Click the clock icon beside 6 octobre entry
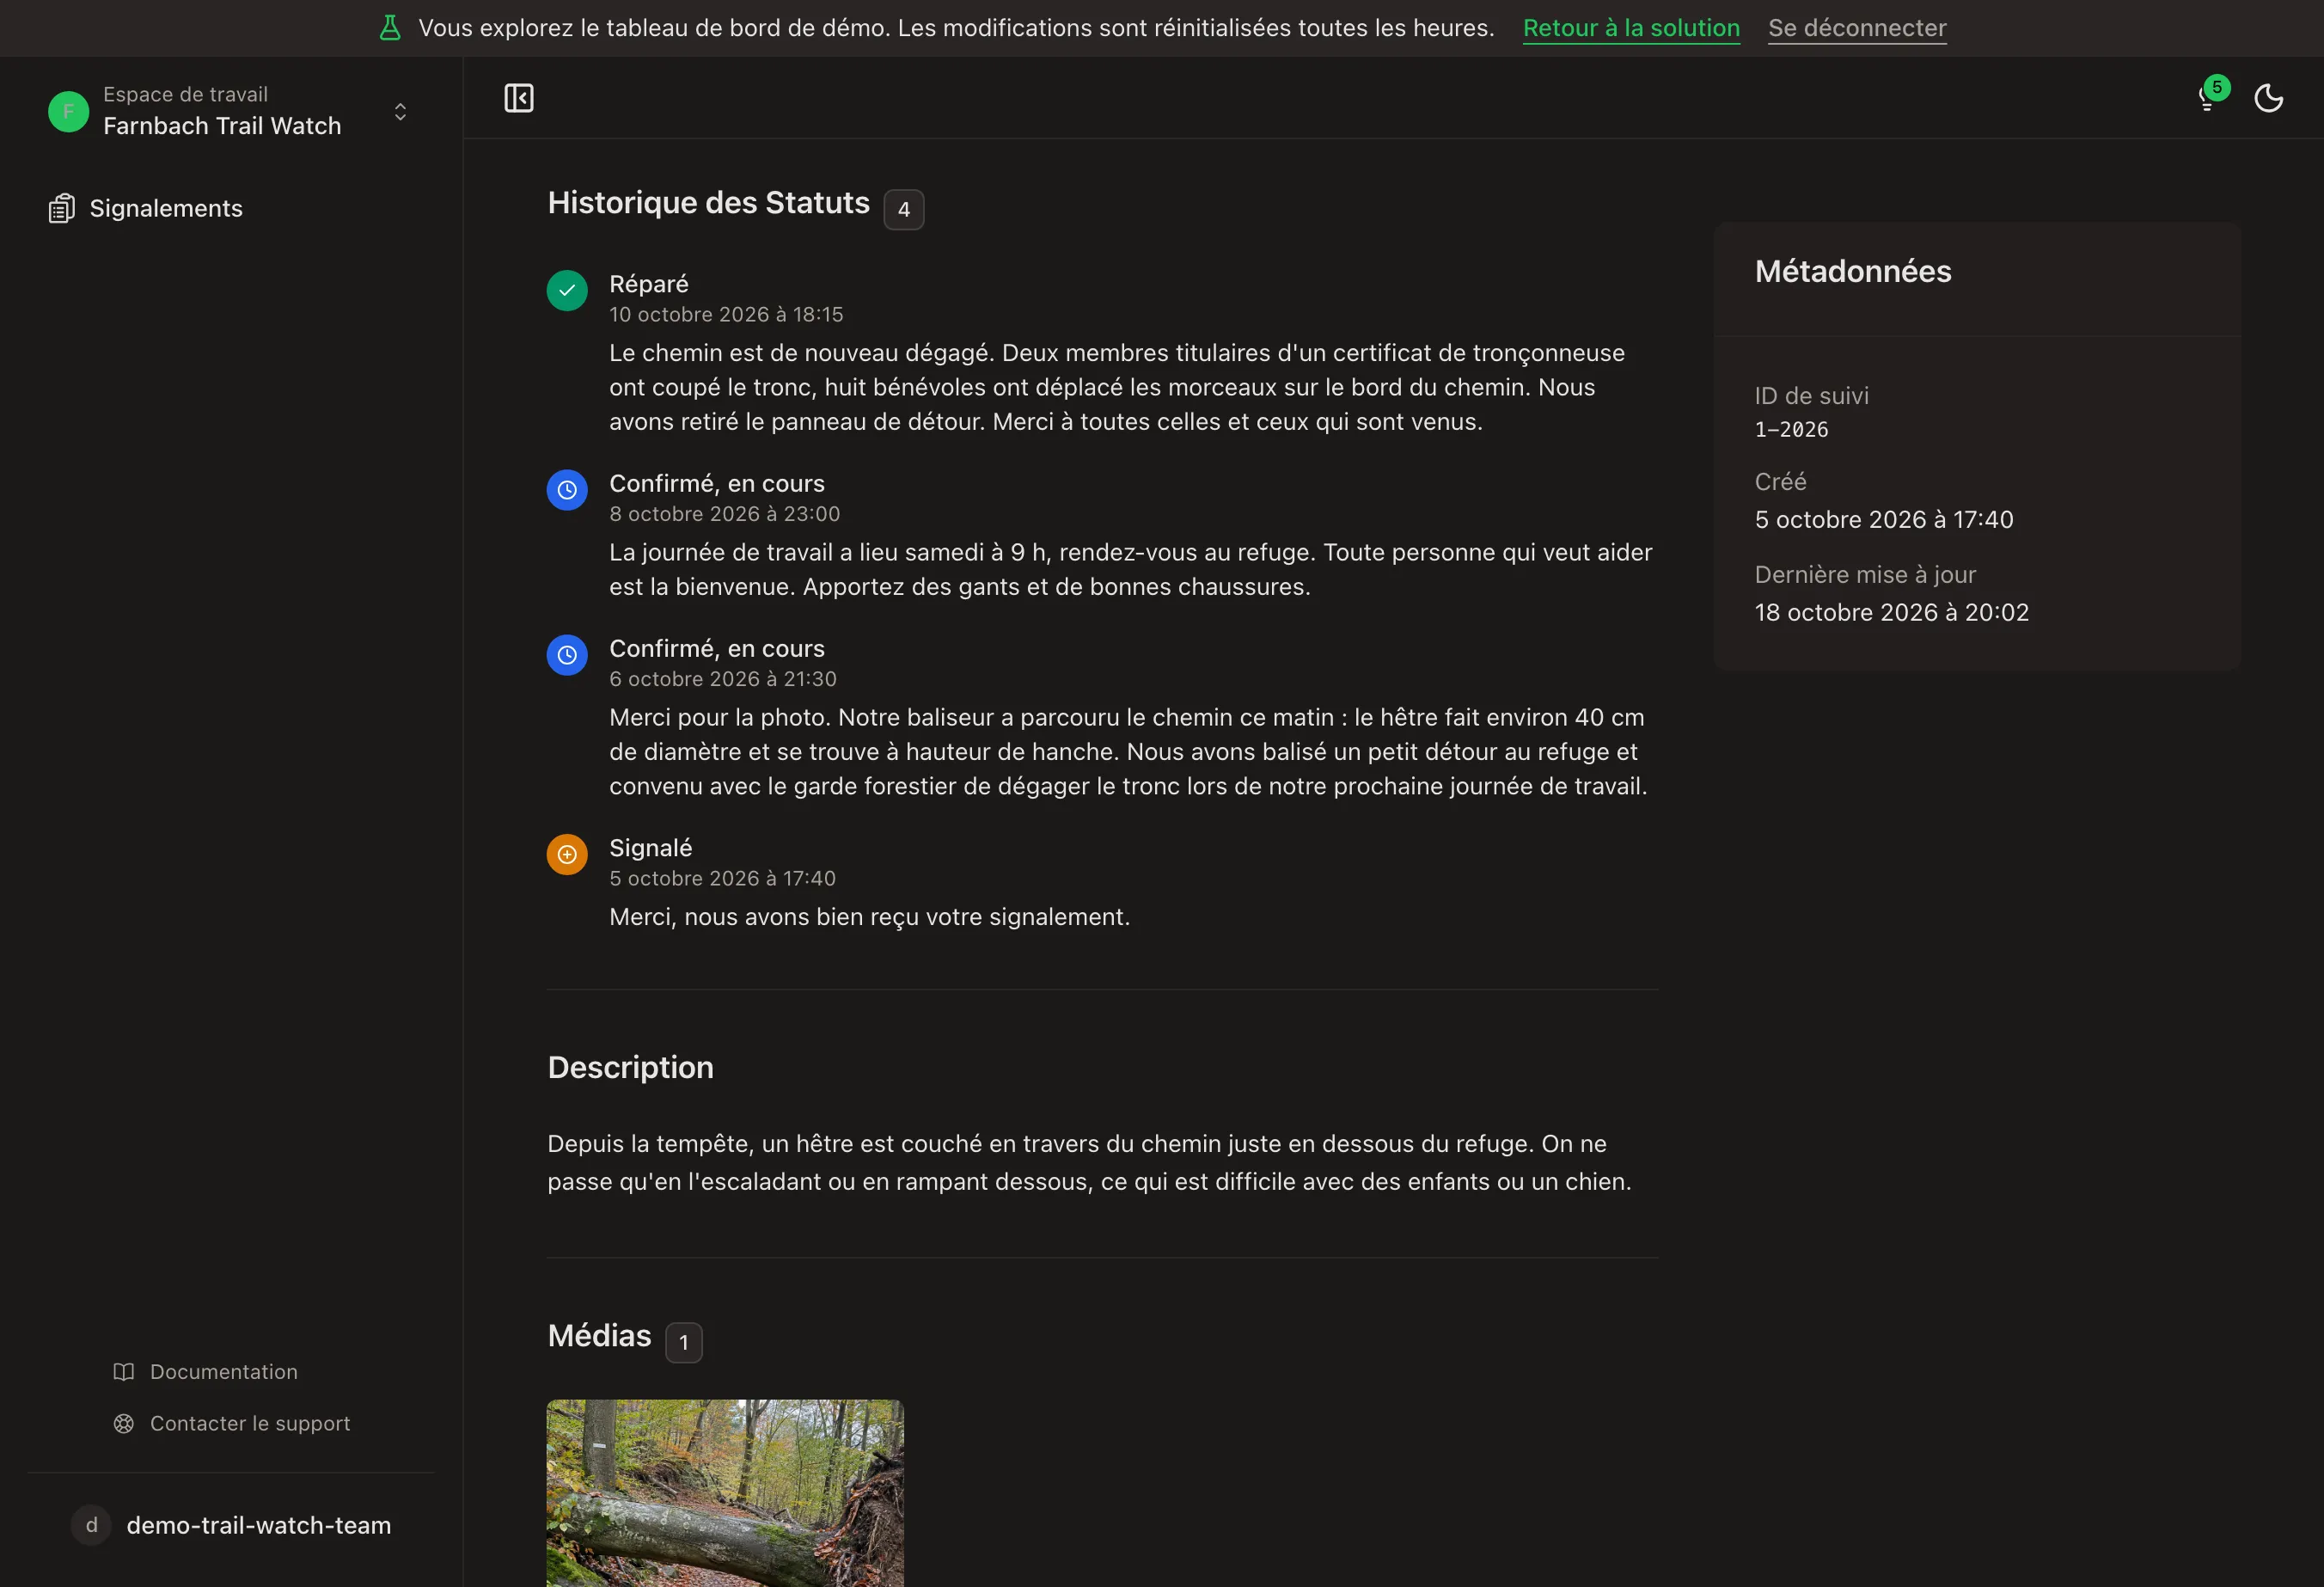This screenshot has height=1587, width=2324. pos(567,655)
